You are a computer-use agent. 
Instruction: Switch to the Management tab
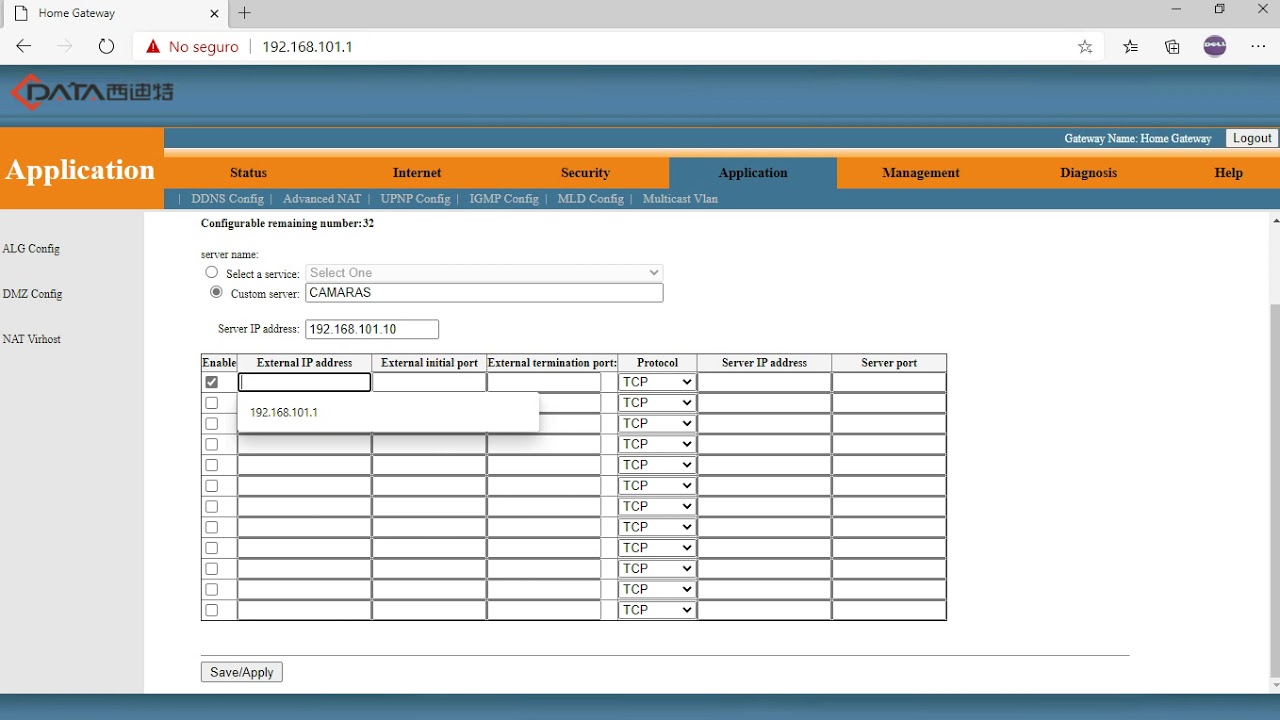point(921,173)
